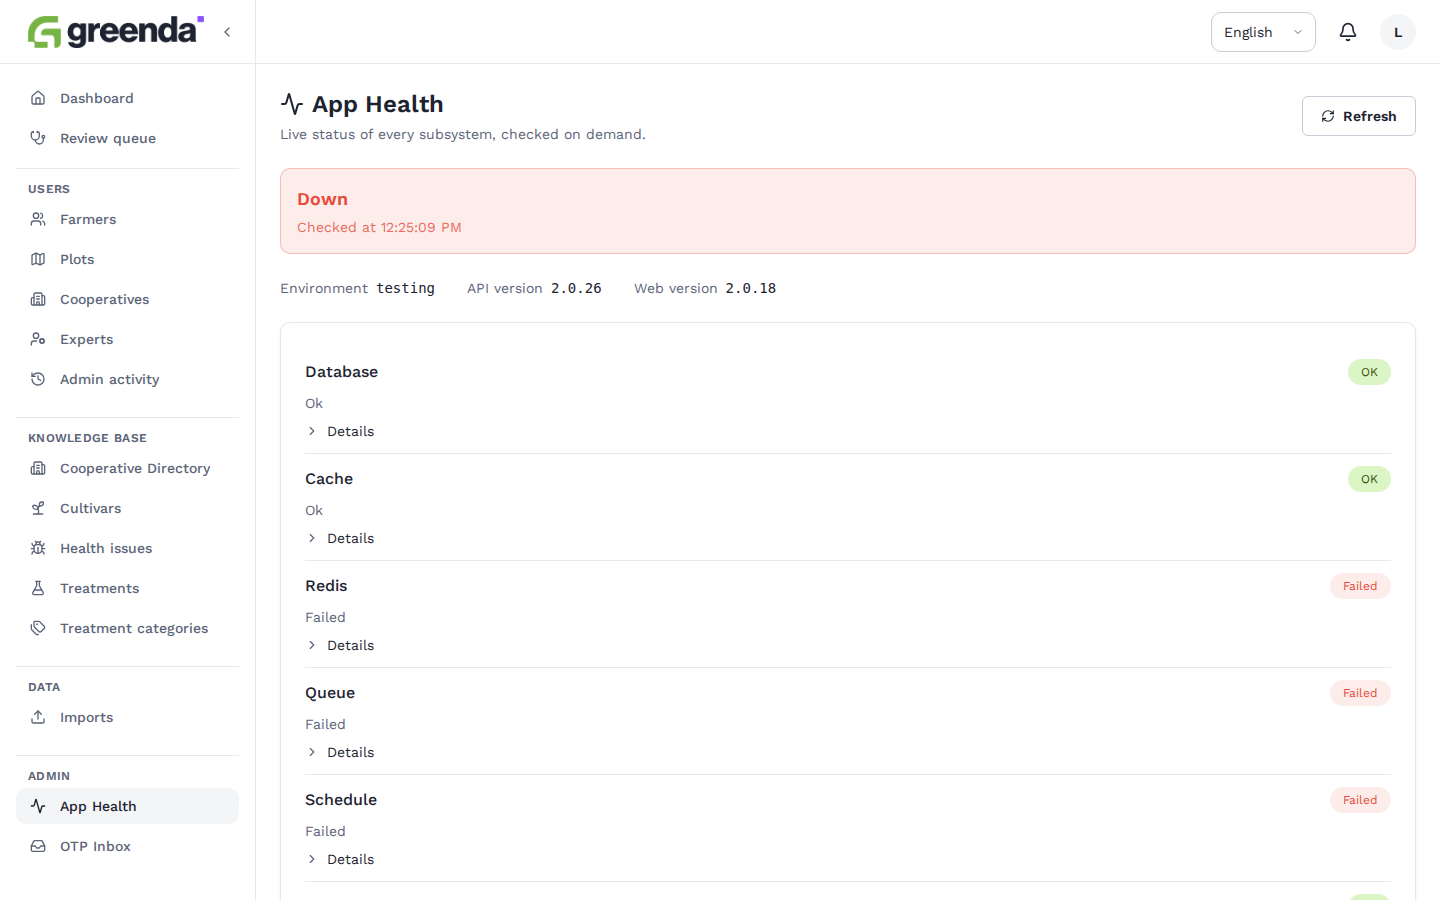Screen dimensions: 1440x900
Task: Open the English language dropdown
Action: (1263, 32)
